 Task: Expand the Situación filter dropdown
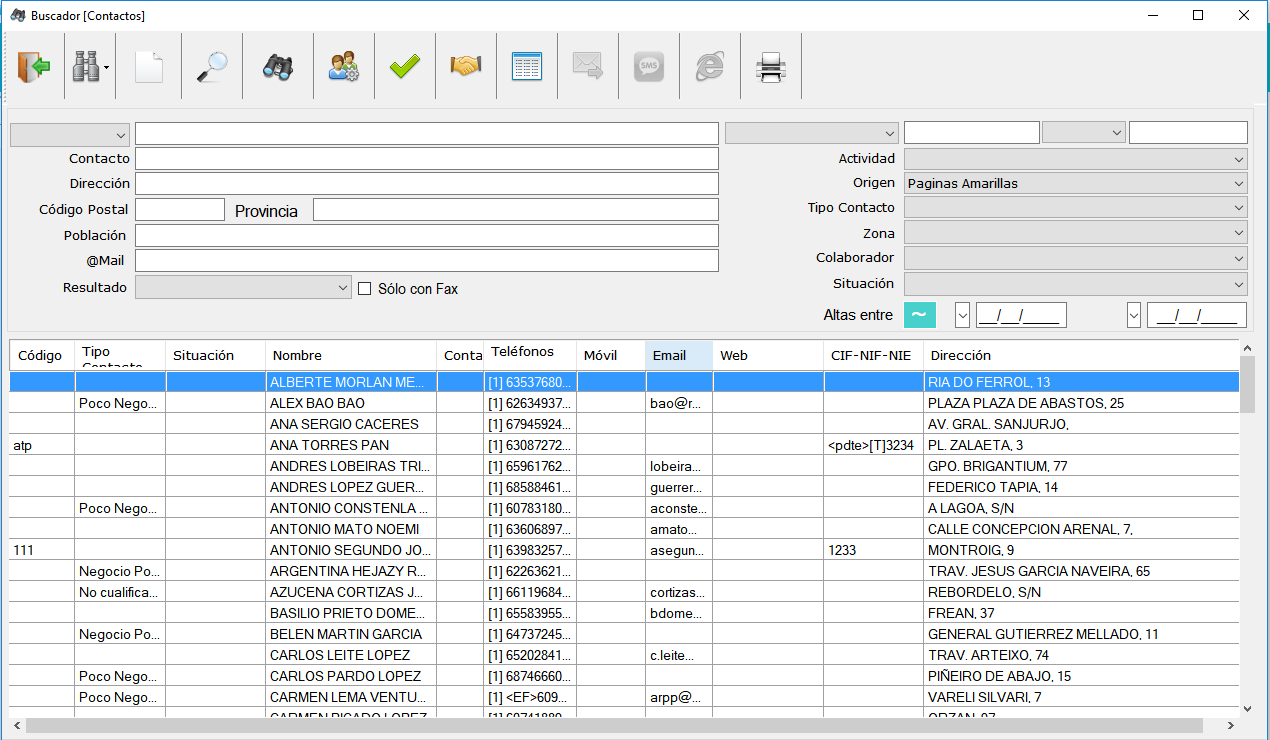coord(1076,284)
